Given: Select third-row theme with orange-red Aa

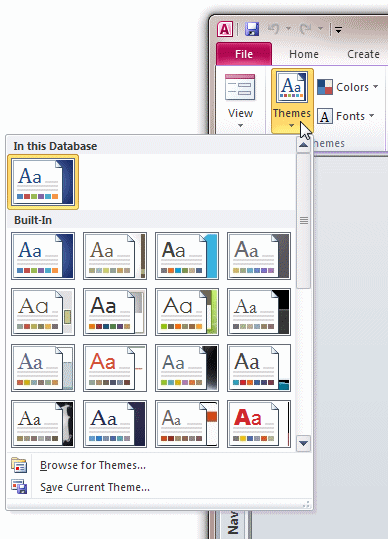Looking at the screenshot, I should click(115, 368).
